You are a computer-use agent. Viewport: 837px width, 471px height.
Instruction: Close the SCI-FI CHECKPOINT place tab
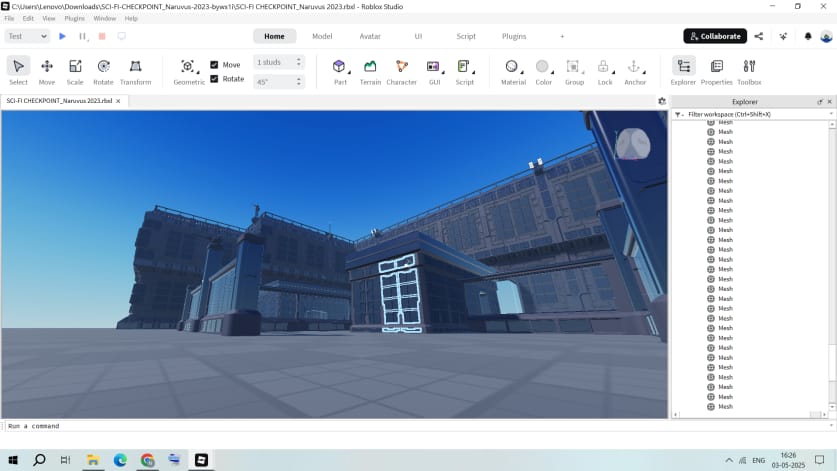[x=118, y=101]
